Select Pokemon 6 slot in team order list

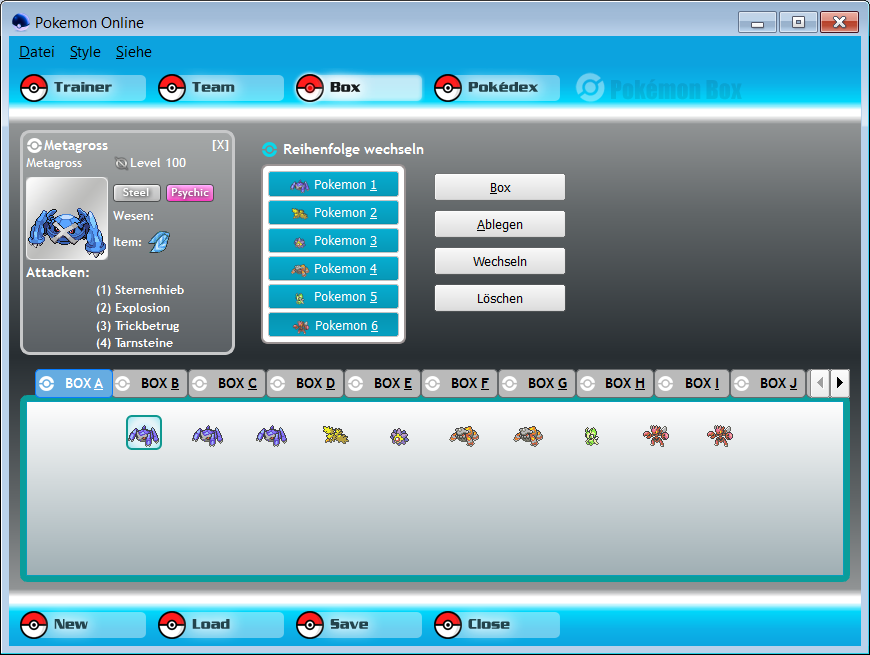[x=333, y=325]
